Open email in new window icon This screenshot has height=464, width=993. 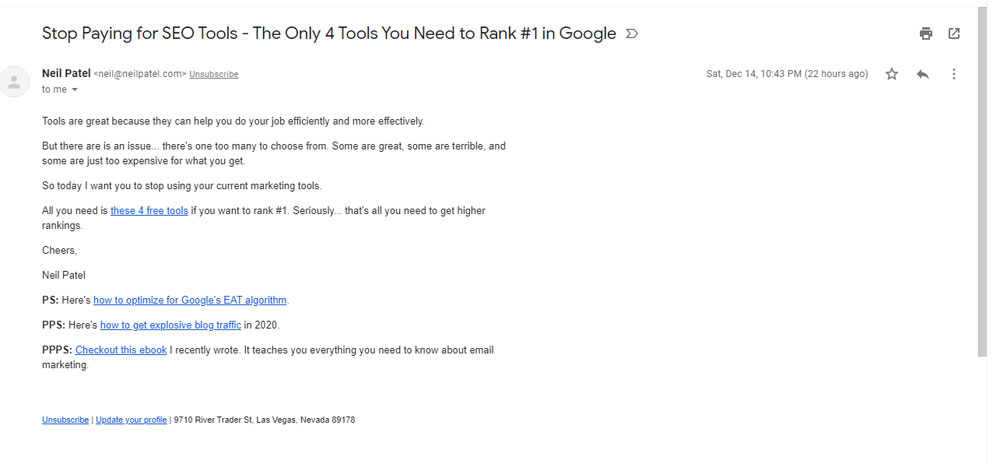[954, 34]
